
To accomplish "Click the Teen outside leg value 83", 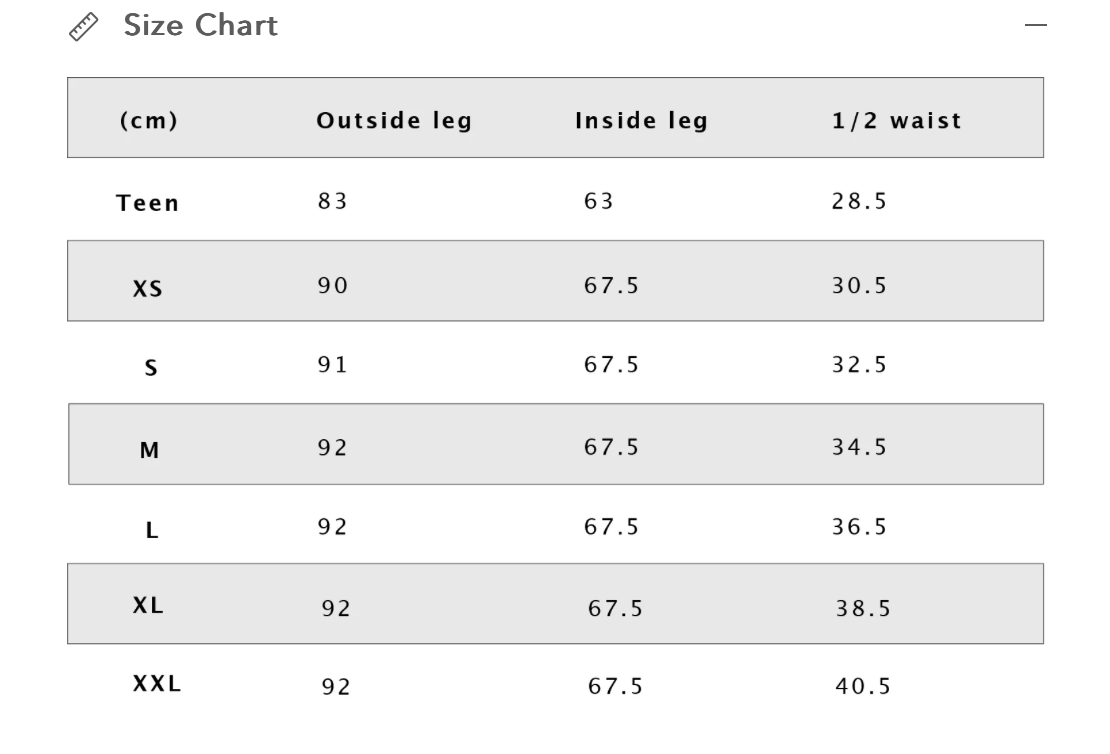I will coord(332,201).
